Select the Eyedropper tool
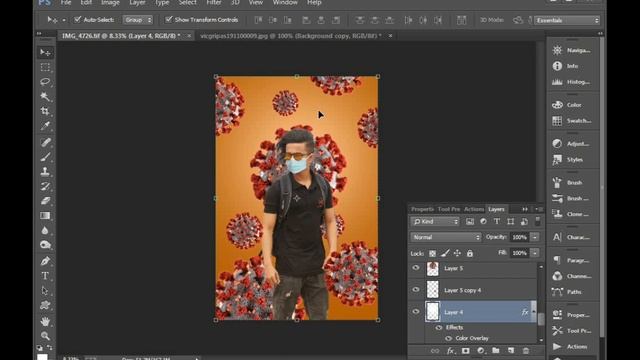Screen dimensions: 640x360 pyautogui.click(x=45, y=126)
